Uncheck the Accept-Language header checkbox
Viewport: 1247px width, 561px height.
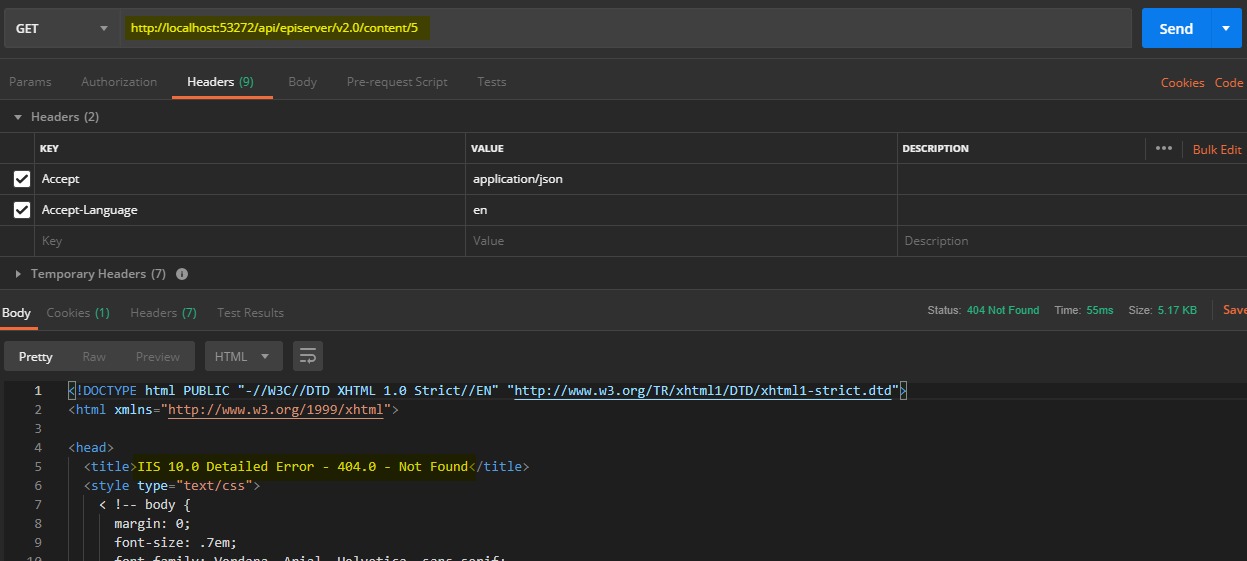tap(22, 210)
